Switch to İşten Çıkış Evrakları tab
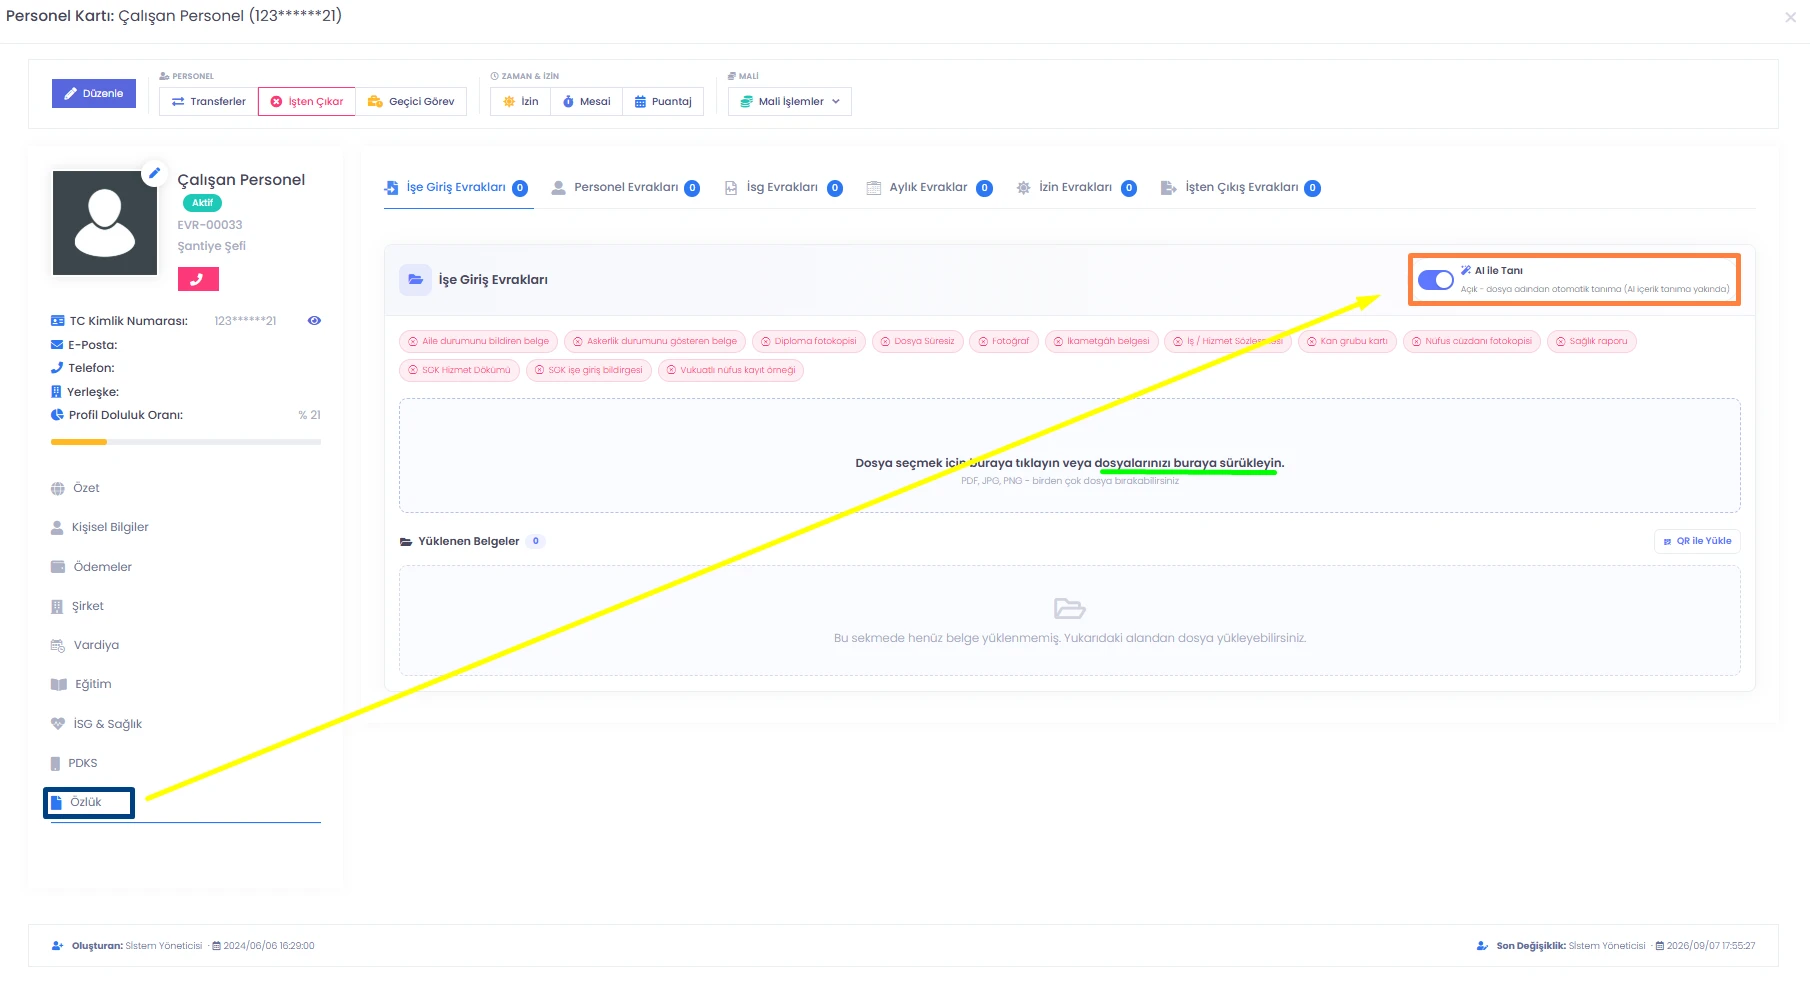 pos(1241,187)
